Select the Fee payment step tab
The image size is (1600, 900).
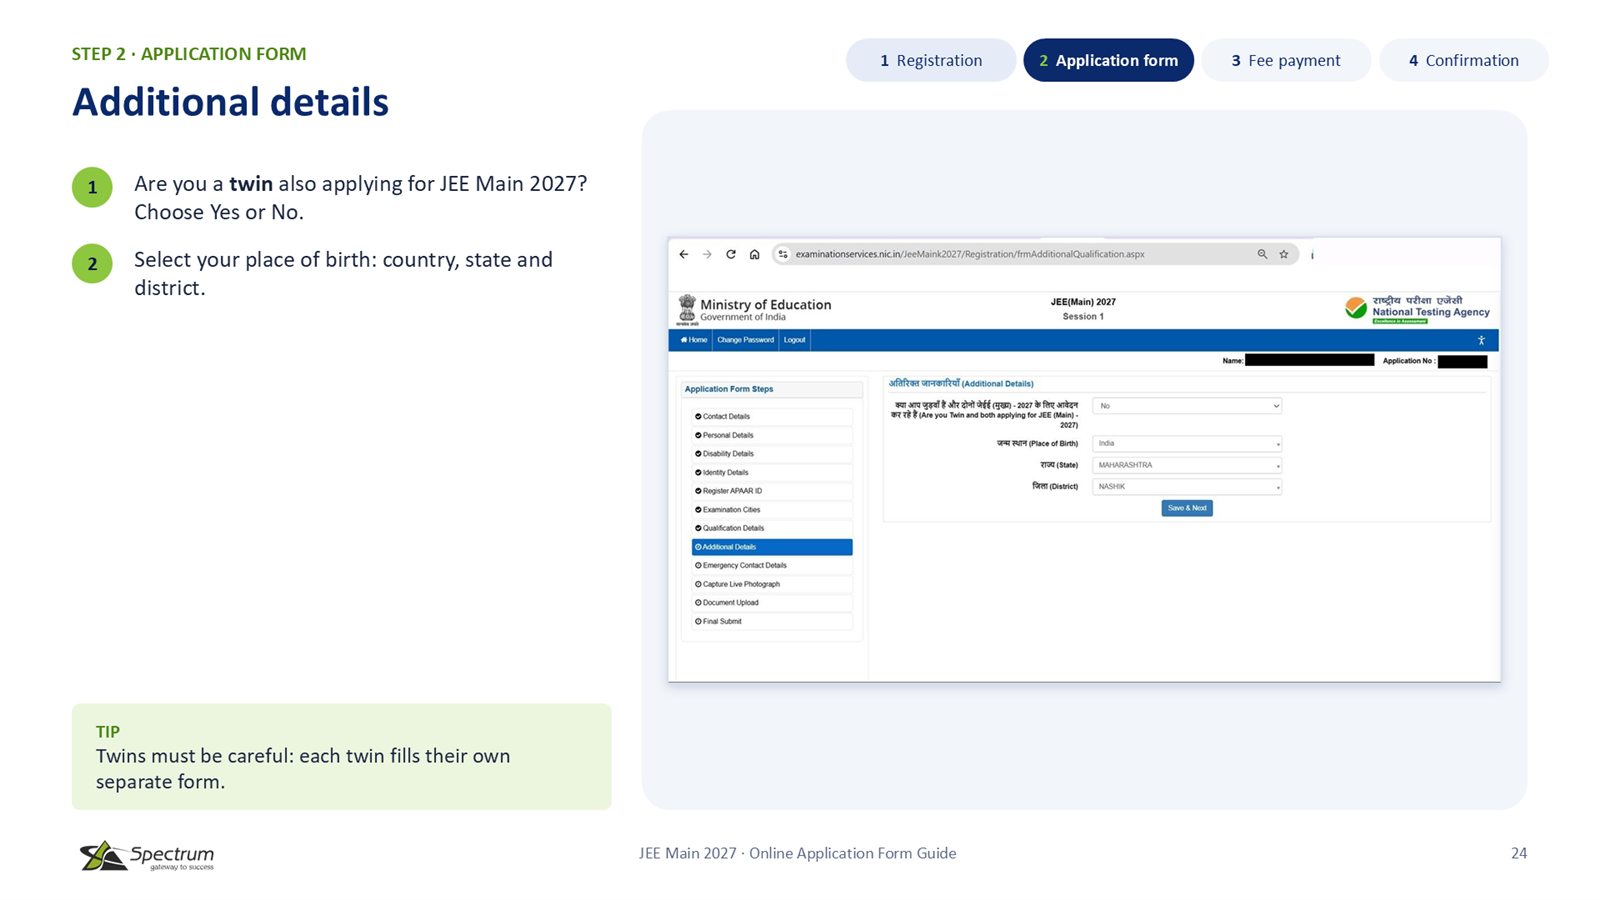1286,60
